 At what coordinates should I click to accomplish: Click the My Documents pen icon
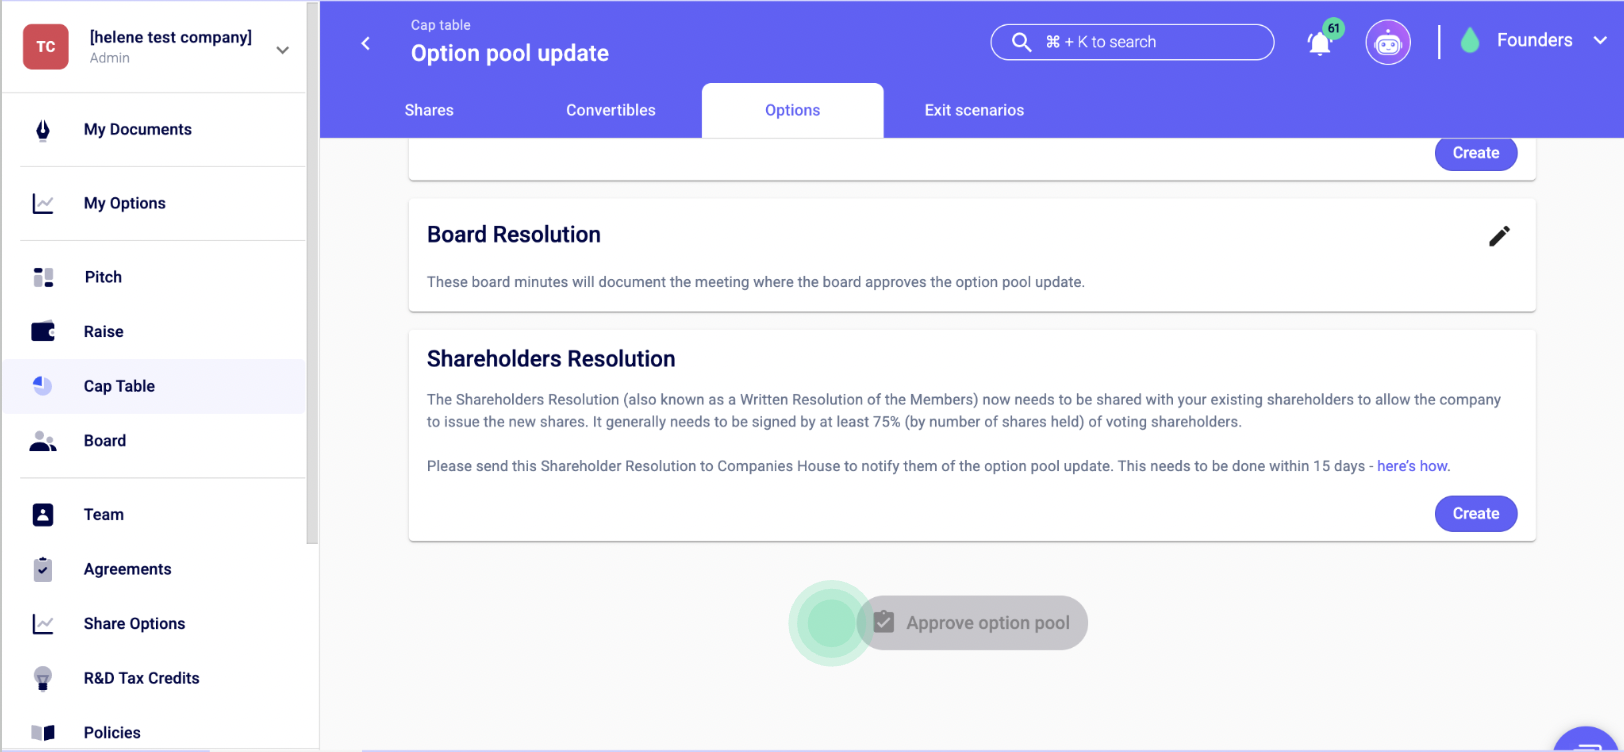(x=43, y=130)
